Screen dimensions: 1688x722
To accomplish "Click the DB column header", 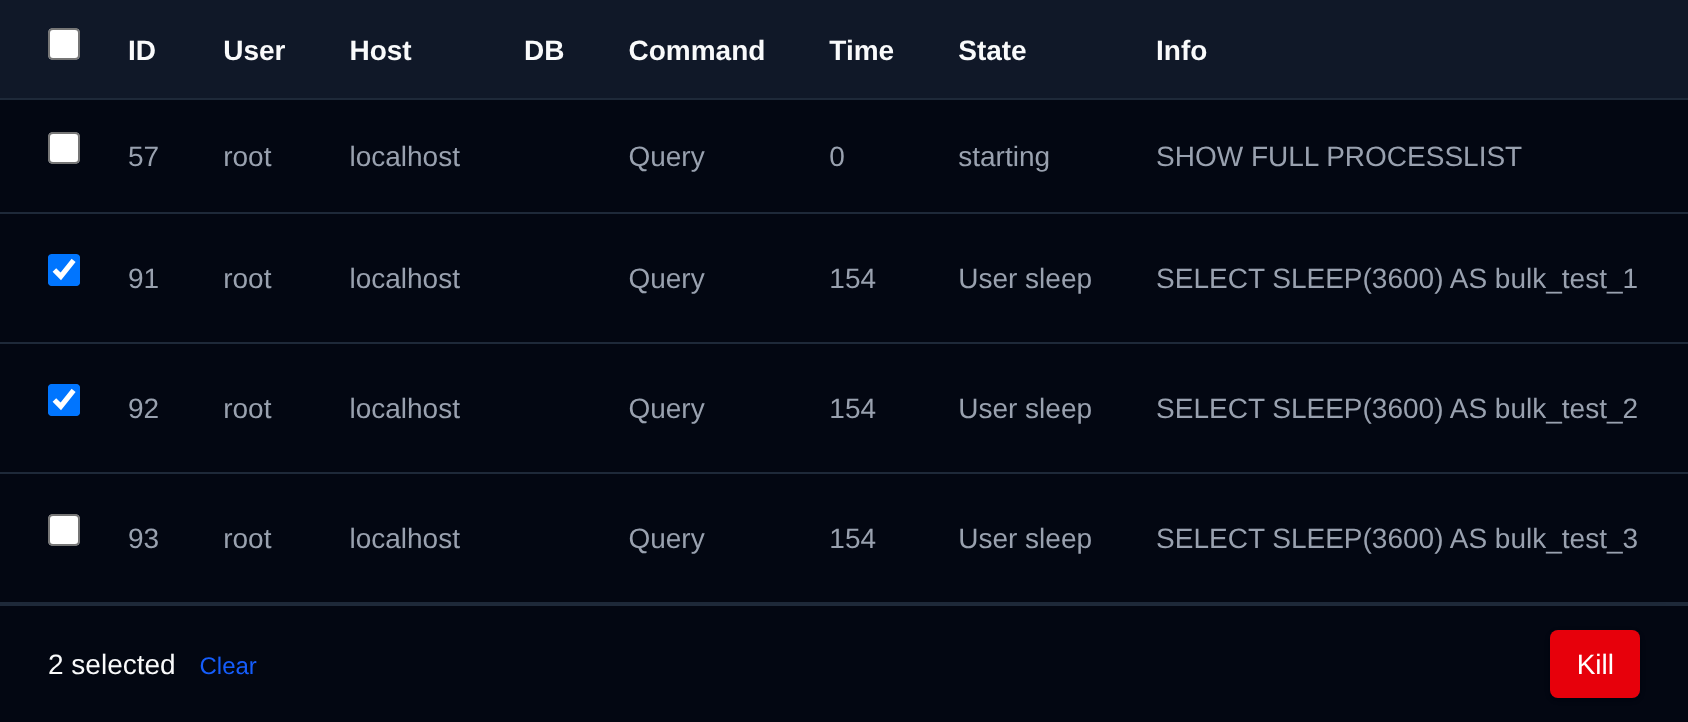I will (x=544, y=51).
